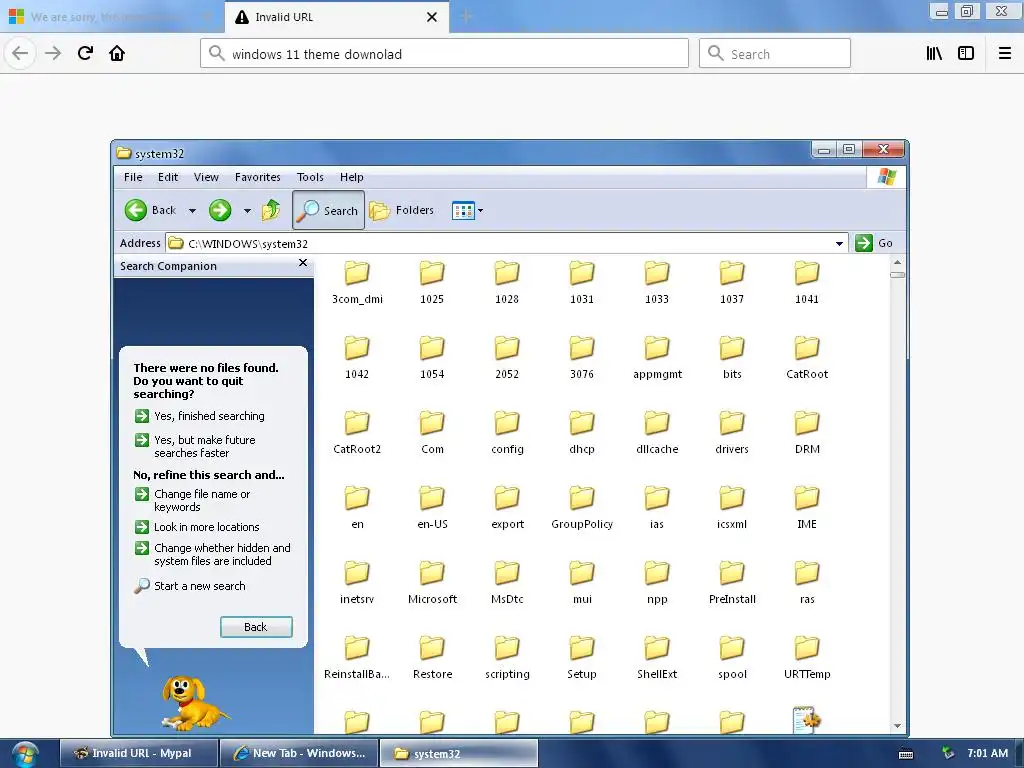Select the config folder
Screen dimensions: 1024x768
tap(507, 434)
